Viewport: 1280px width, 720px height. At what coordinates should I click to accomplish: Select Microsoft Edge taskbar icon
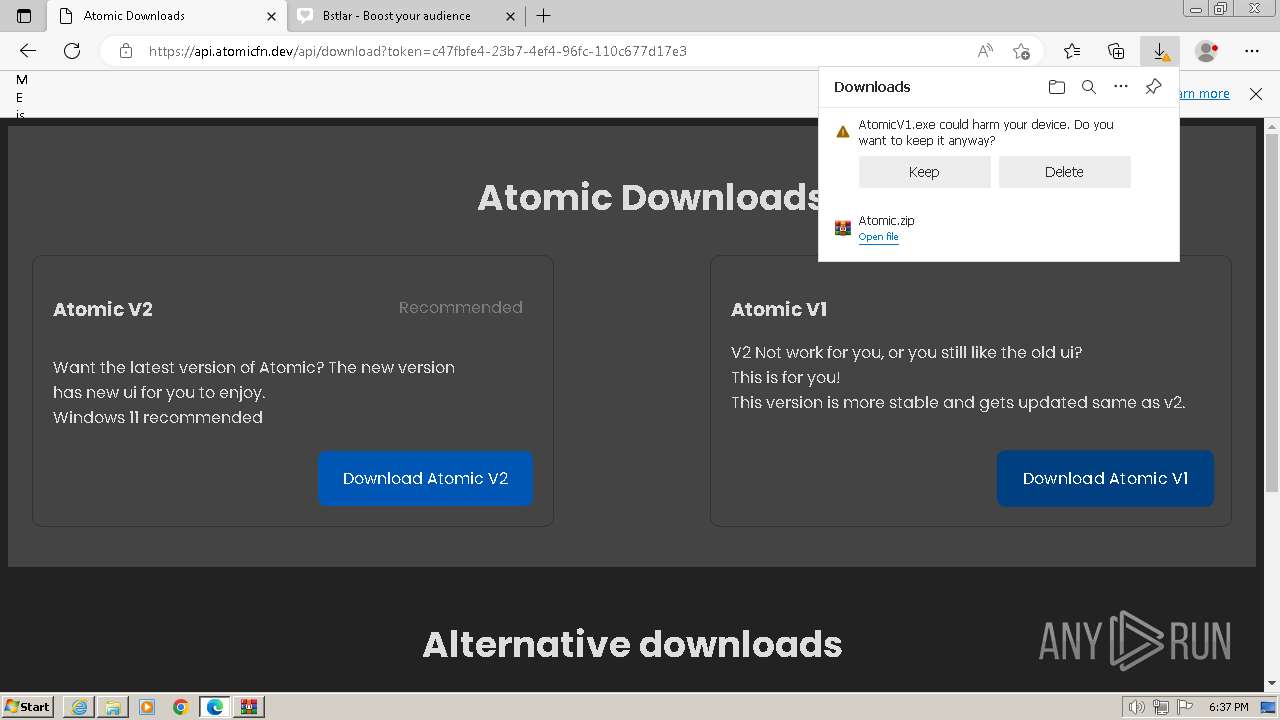tap(215, 707)
